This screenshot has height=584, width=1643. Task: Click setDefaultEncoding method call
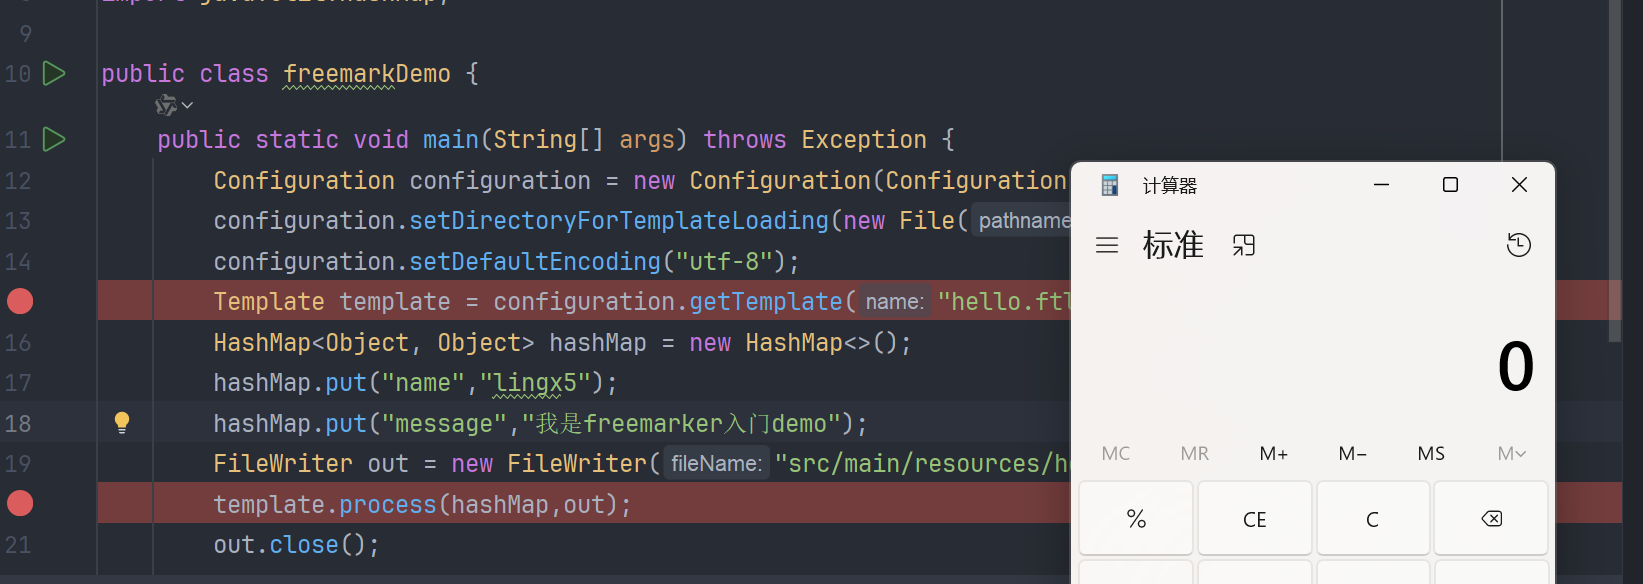(535, 262)
